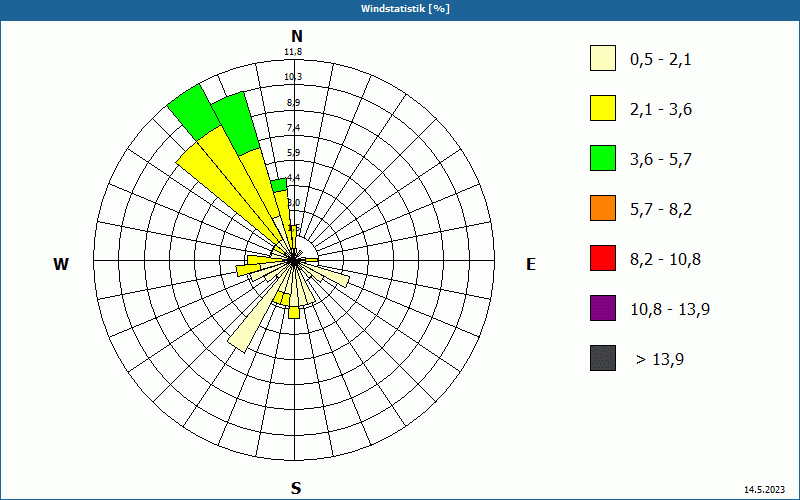Click the 8,9 ring scale value
Viewport: 800px width, 500px height.
click(293, 103)
